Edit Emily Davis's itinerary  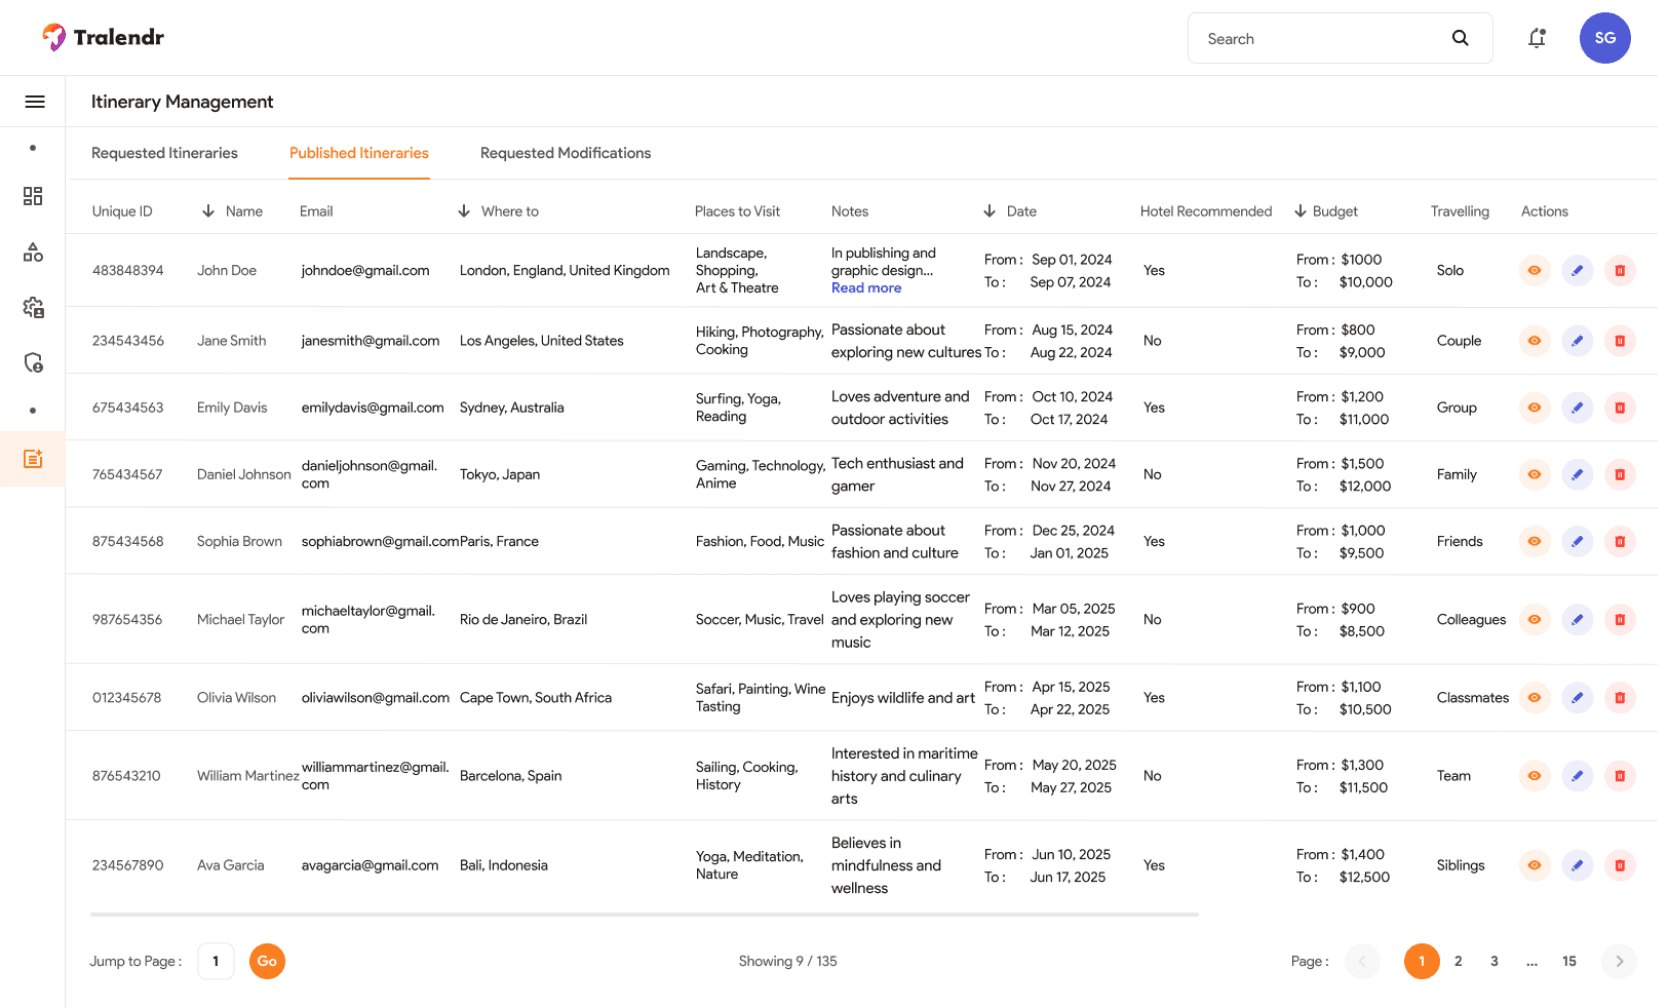tap(1577, 408)
